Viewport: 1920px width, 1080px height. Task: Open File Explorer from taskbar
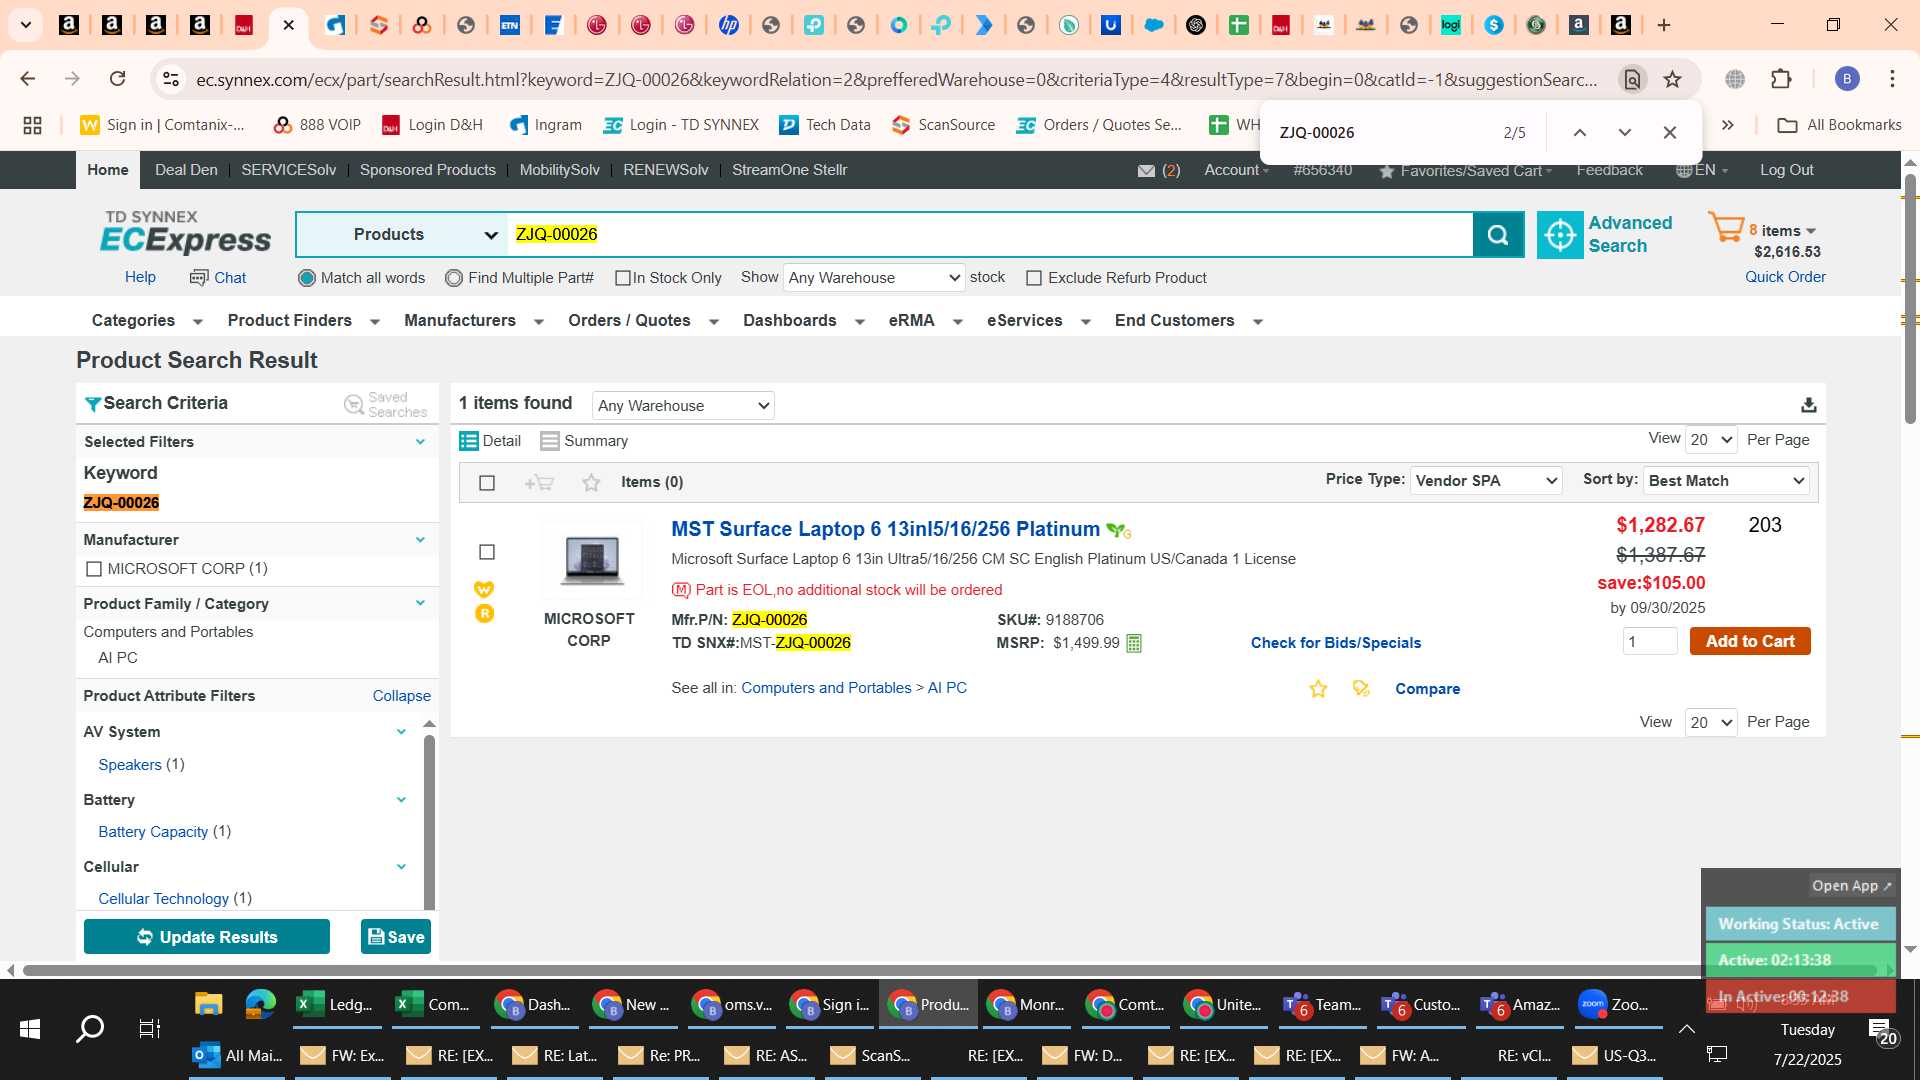coord(208,1004)
